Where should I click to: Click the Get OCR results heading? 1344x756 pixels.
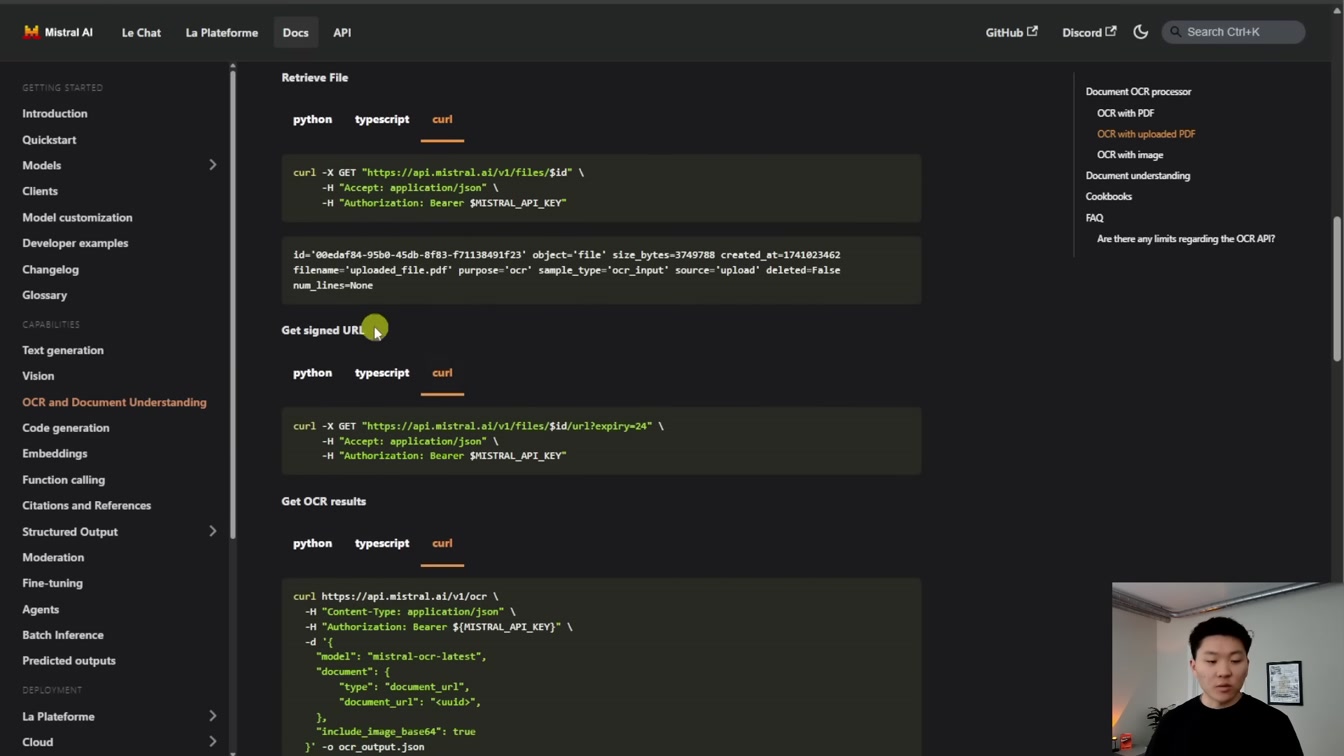323,502
